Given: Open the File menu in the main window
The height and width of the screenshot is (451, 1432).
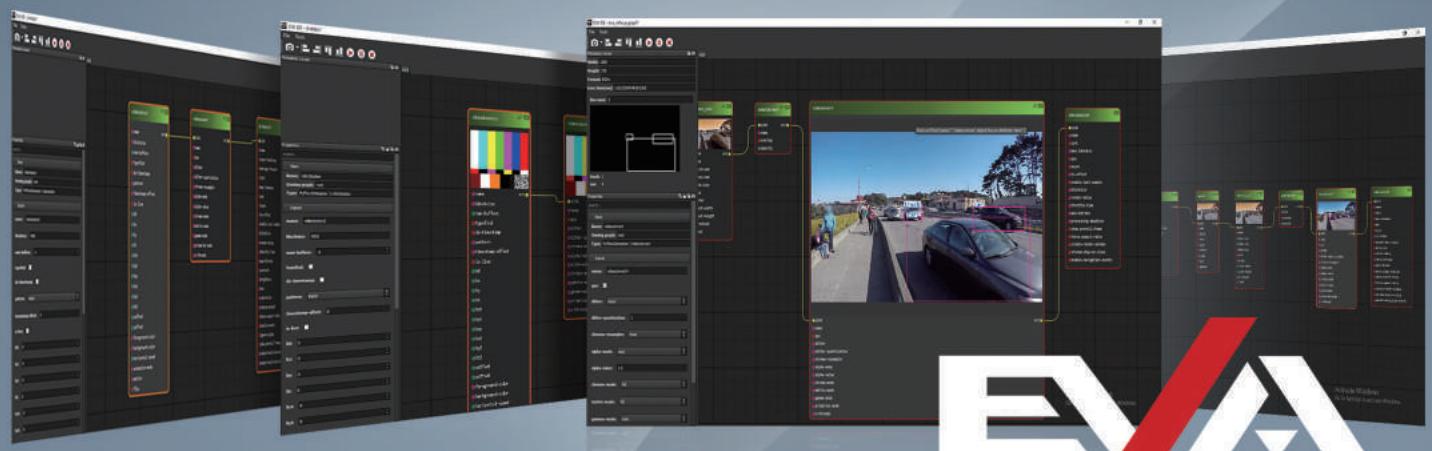Looking at the screenshot, I should tap(592, 32).
